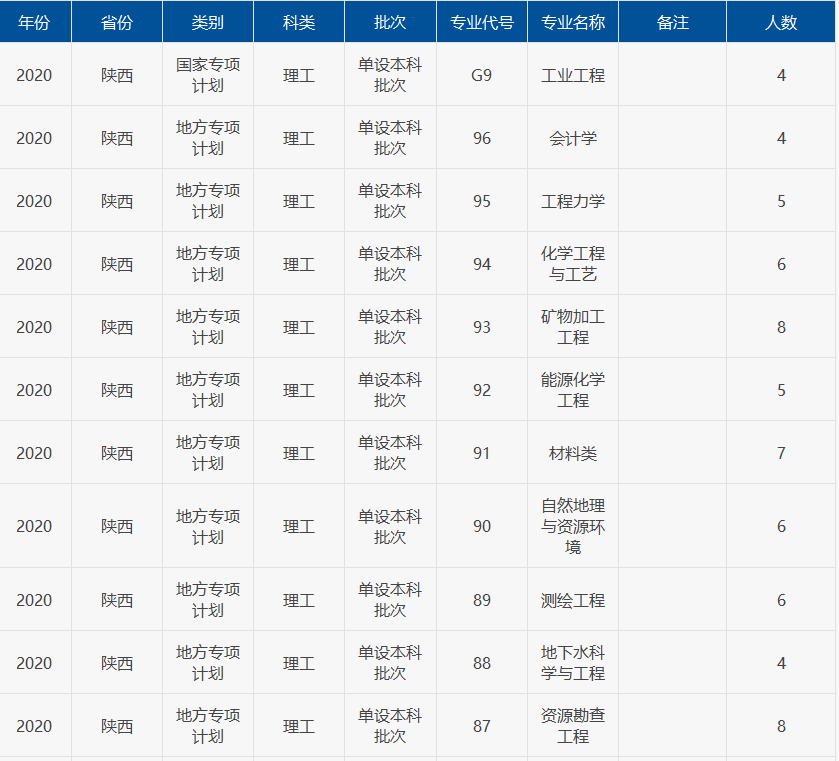Click the 专业名称 column header
The height and width of the screenshot is (761, 839).
[573, 22]
